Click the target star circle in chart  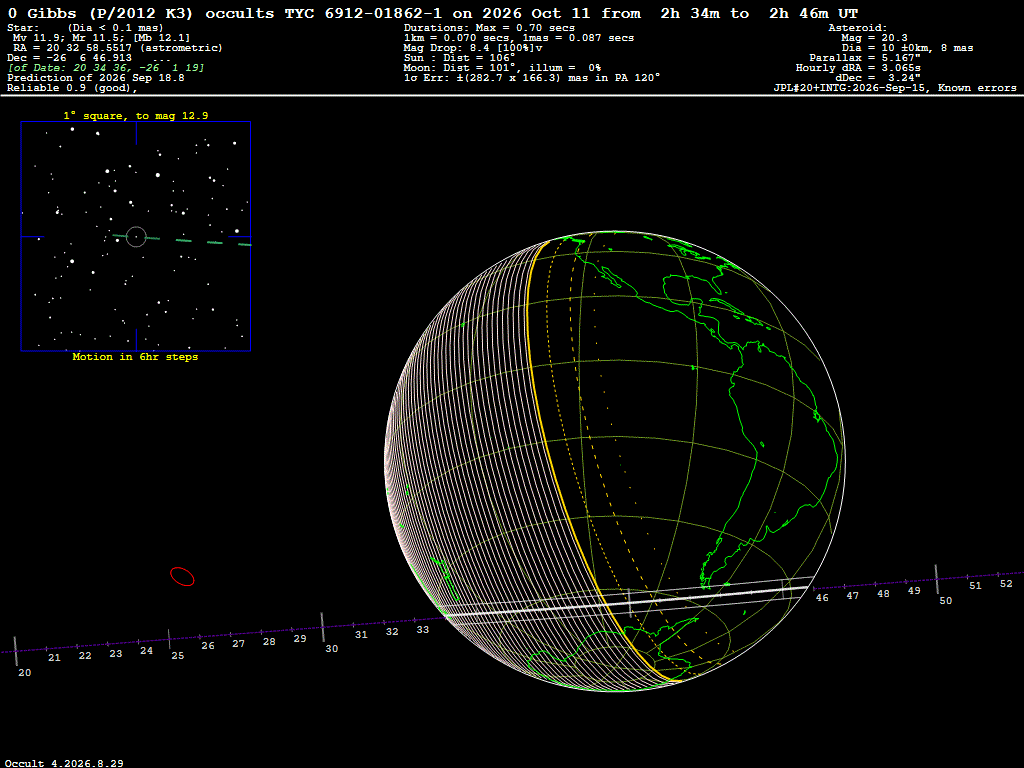coord(136,236)
